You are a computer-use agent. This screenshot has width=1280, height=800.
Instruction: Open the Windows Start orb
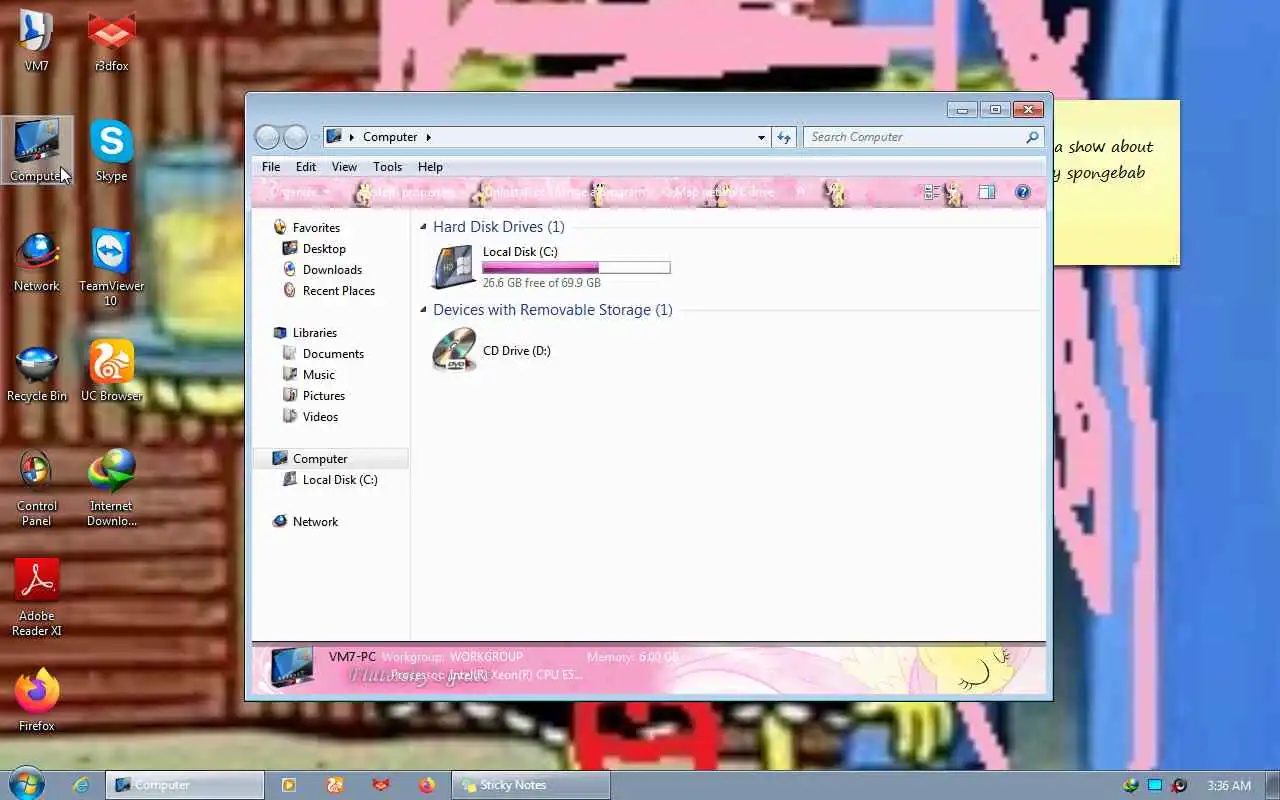click(25, 785)
